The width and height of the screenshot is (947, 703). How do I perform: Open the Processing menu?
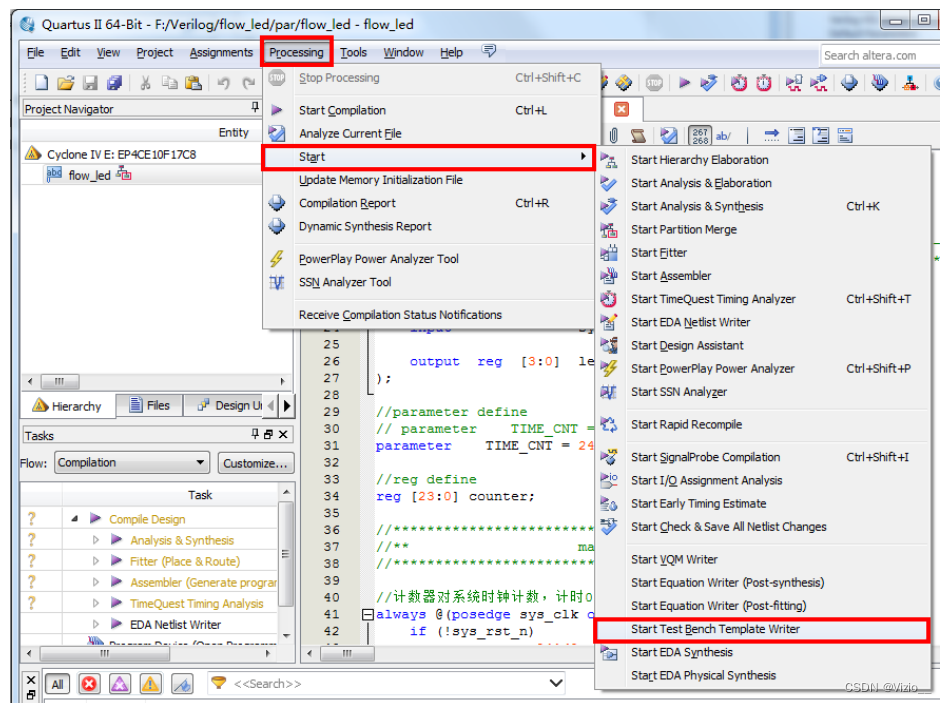pos(296,53)
